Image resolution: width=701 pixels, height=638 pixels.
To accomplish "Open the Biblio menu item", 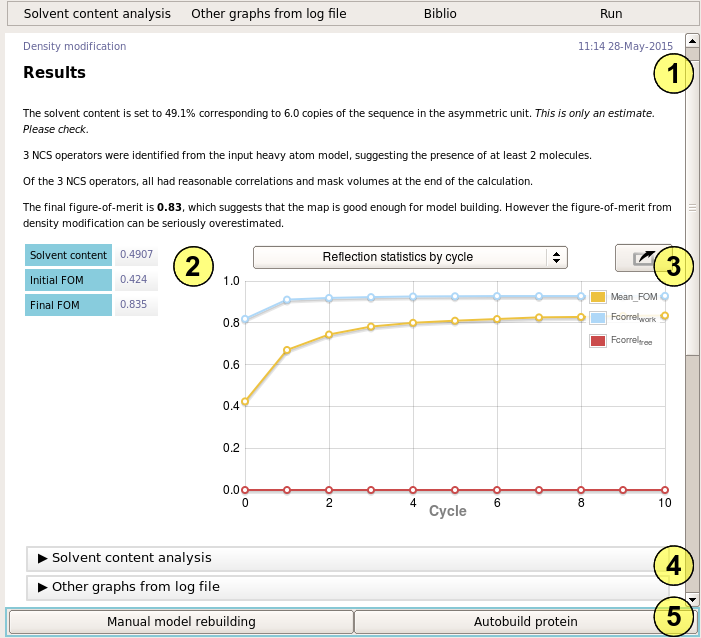I will [440, 14].
